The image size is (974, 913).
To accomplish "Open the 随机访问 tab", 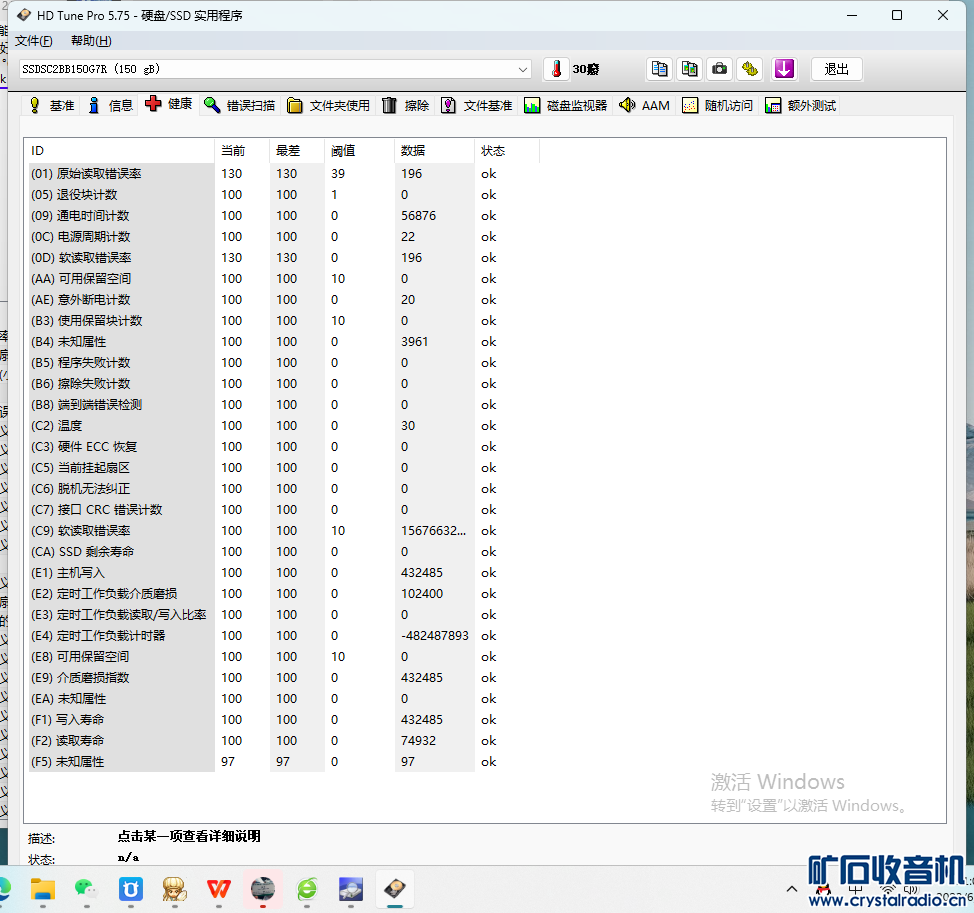I will [717, 106].
